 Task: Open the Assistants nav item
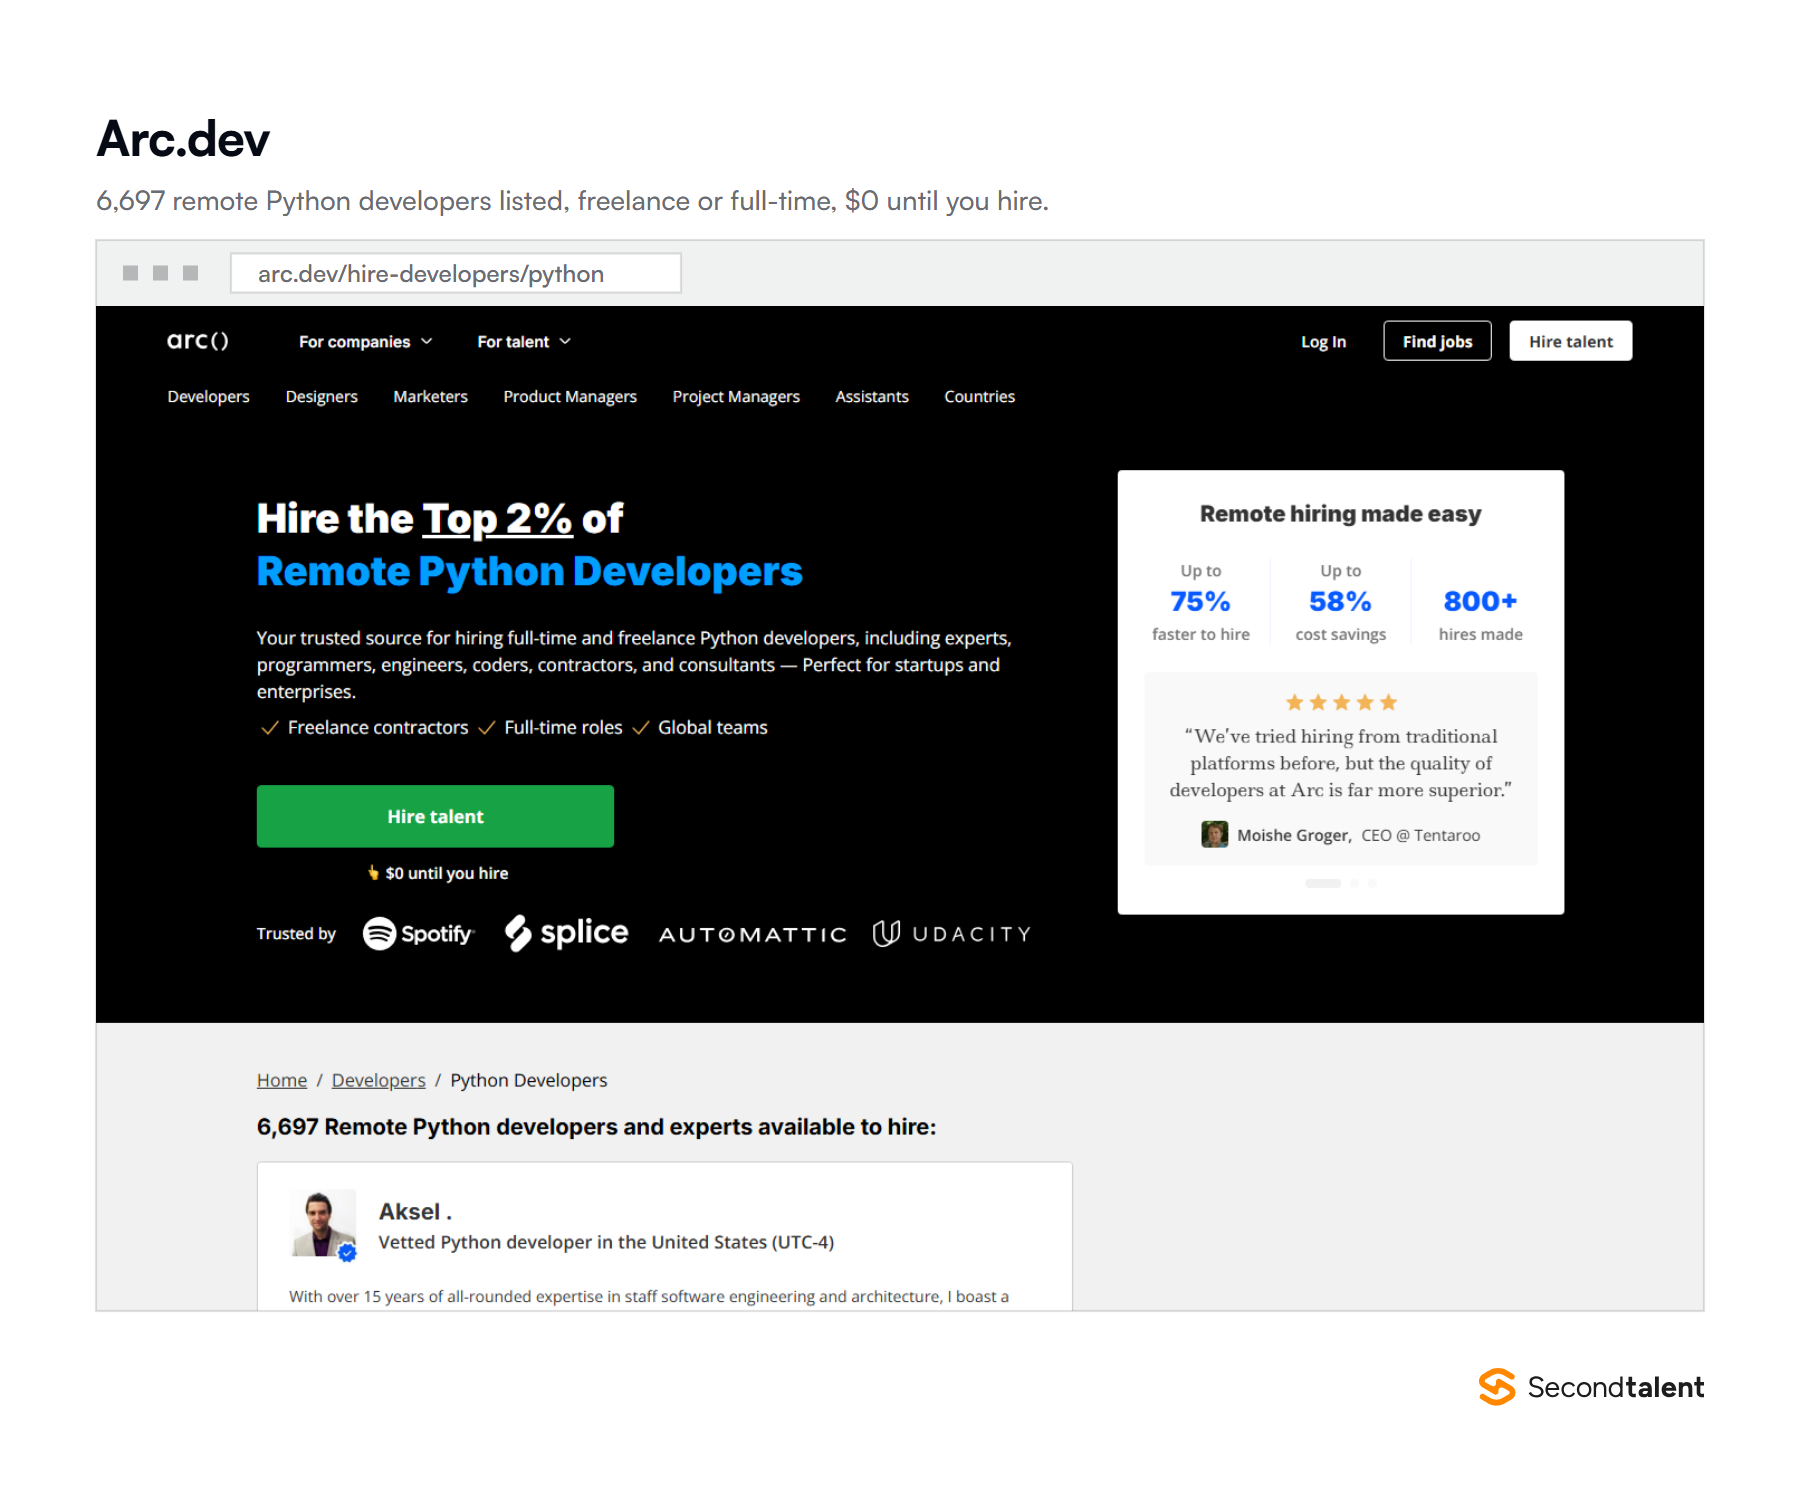point(872,397)
